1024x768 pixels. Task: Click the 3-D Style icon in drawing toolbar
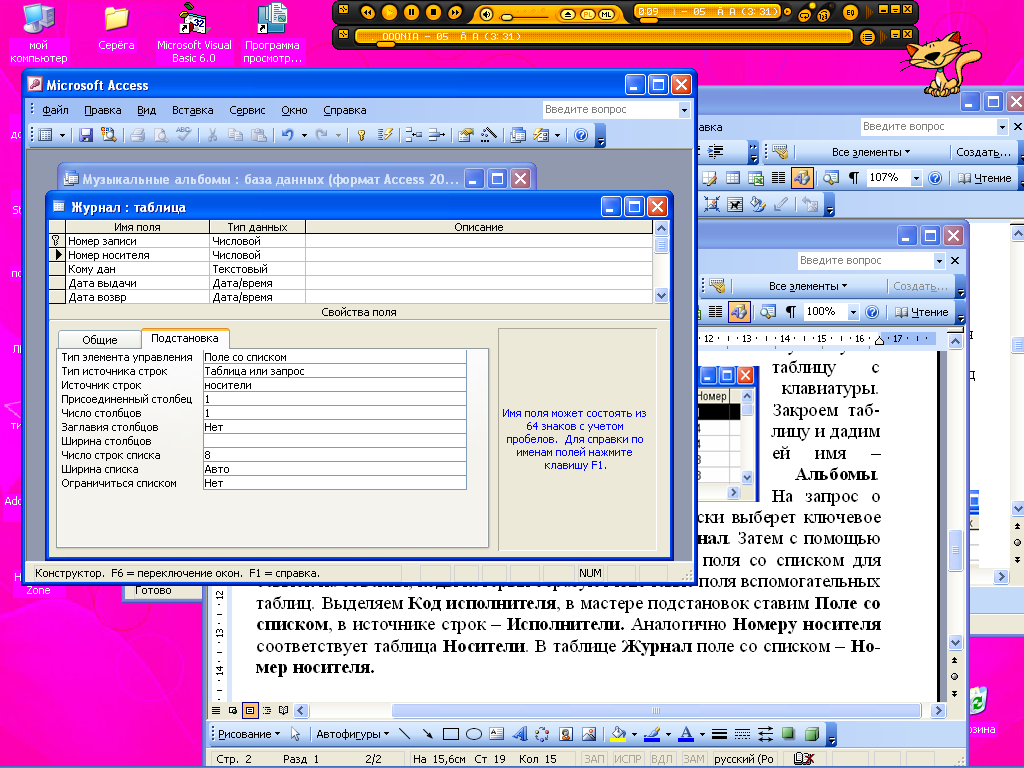pos(812,734)
